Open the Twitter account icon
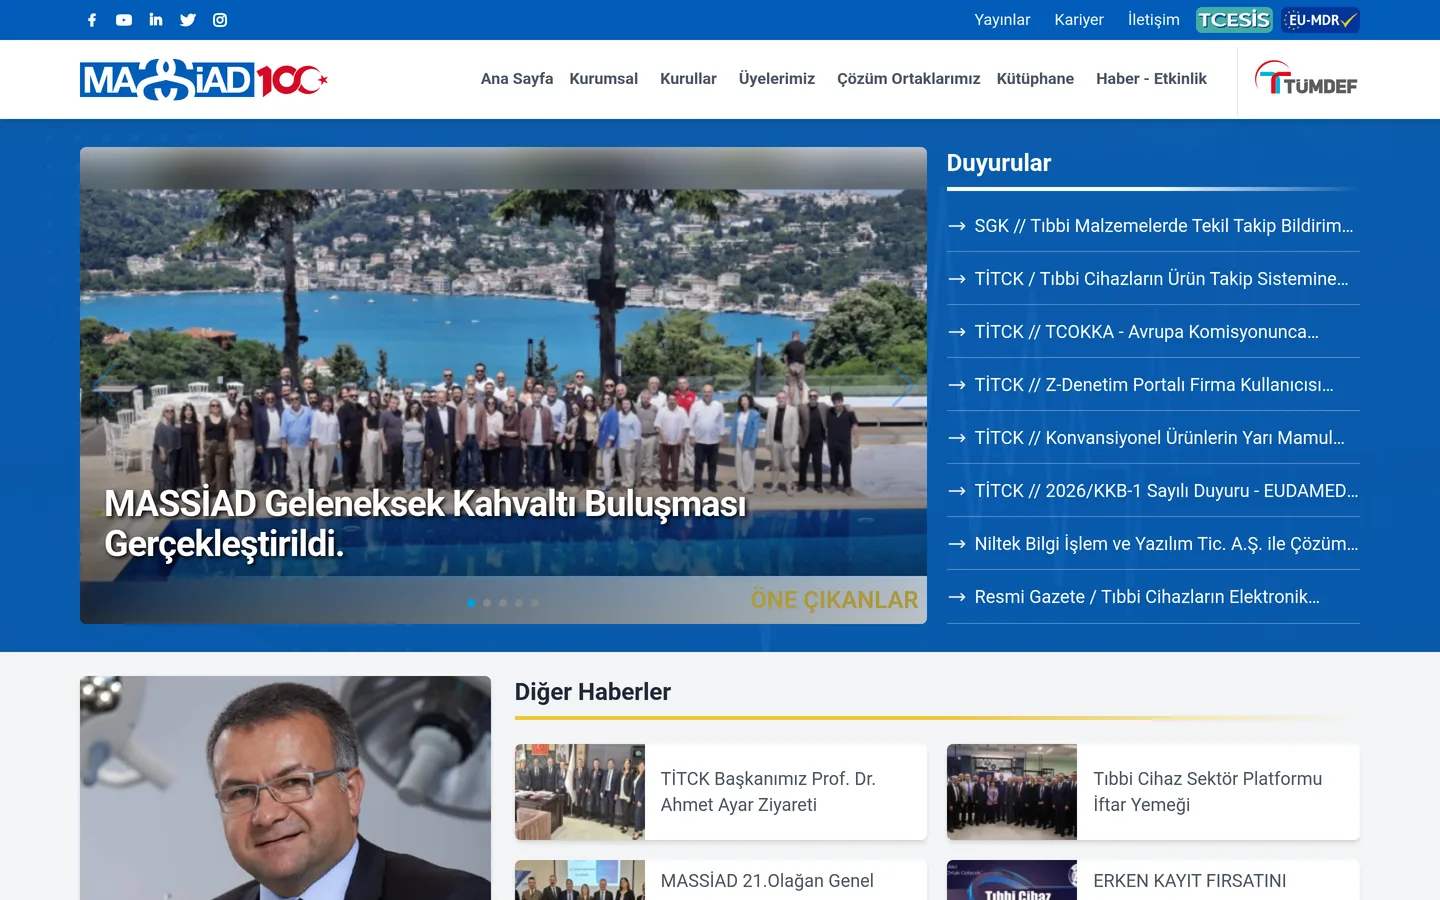This screenshot has width=1440, height=900. click(x=188, y=20)
